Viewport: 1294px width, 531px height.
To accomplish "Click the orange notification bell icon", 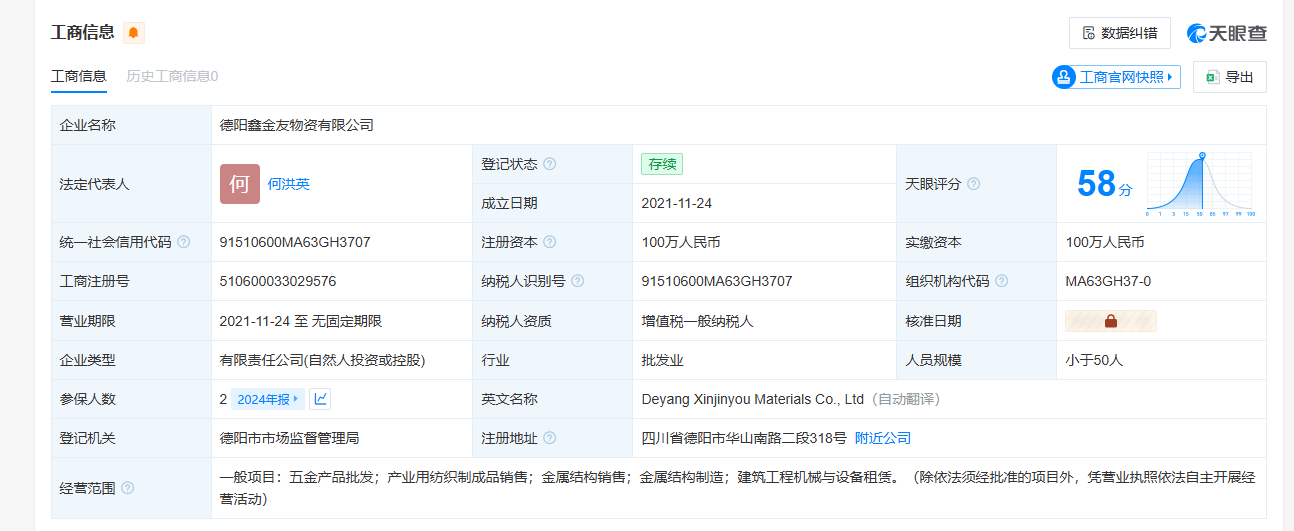I will click(134, 33).
